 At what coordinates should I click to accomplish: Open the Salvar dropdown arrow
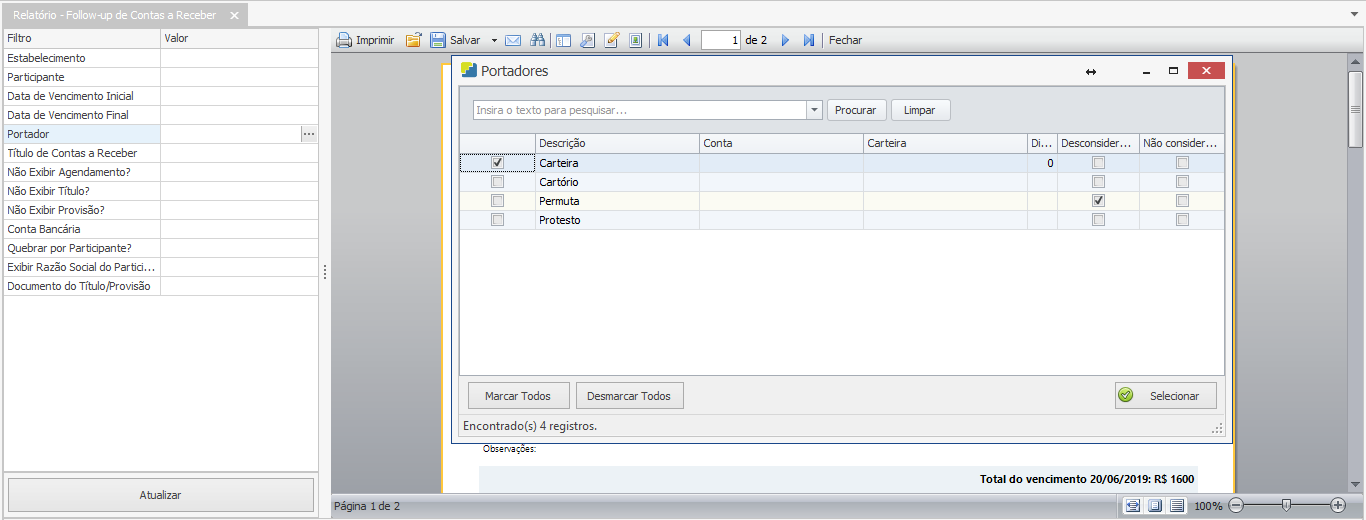click(x=494, y=41)
